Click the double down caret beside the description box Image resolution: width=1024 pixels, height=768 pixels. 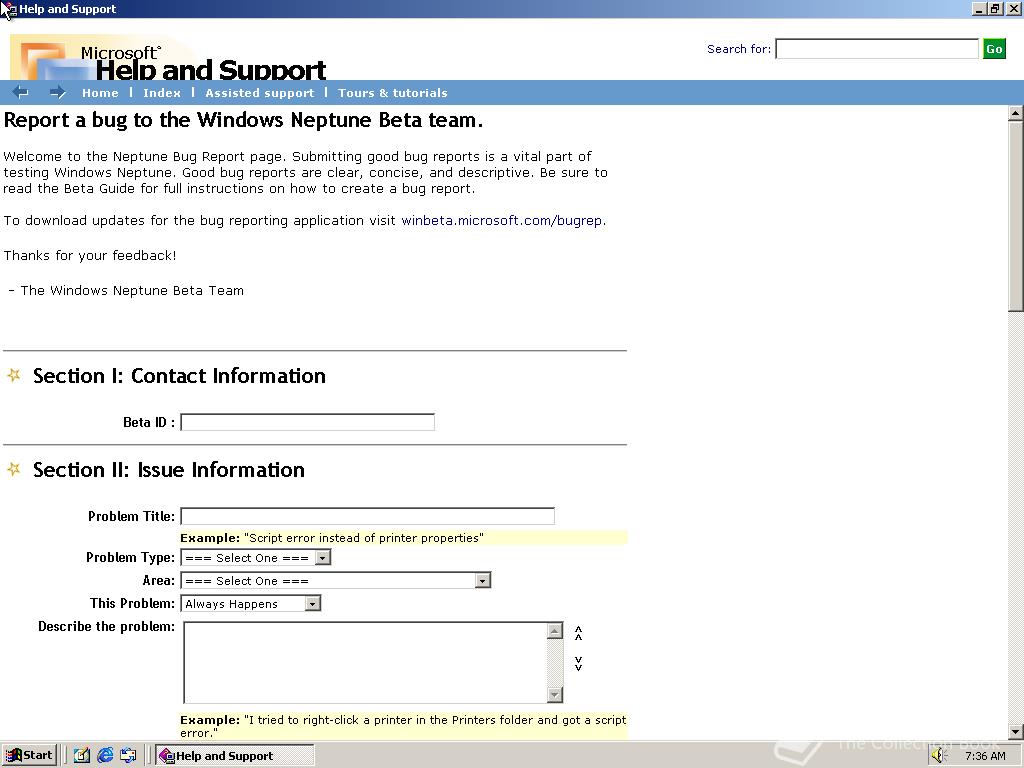pos(578,664)
